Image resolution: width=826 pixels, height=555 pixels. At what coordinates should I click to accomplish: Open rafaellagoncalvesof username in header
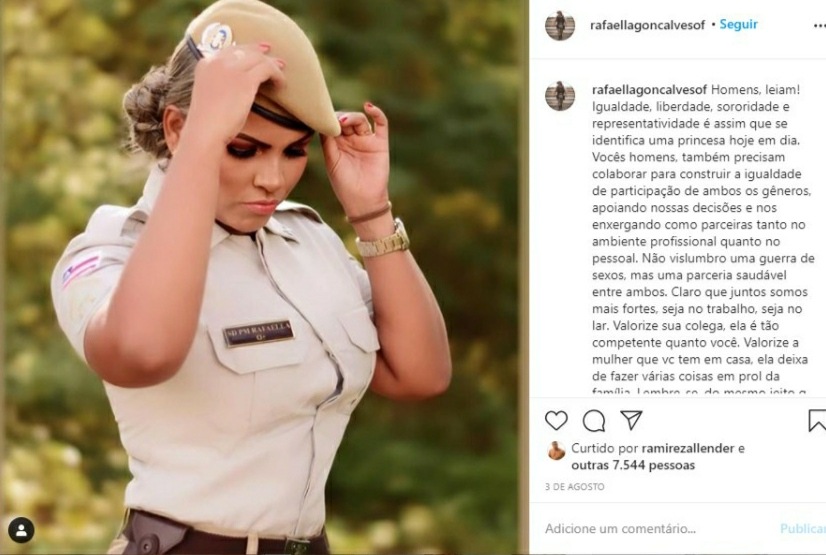[647, 25]
